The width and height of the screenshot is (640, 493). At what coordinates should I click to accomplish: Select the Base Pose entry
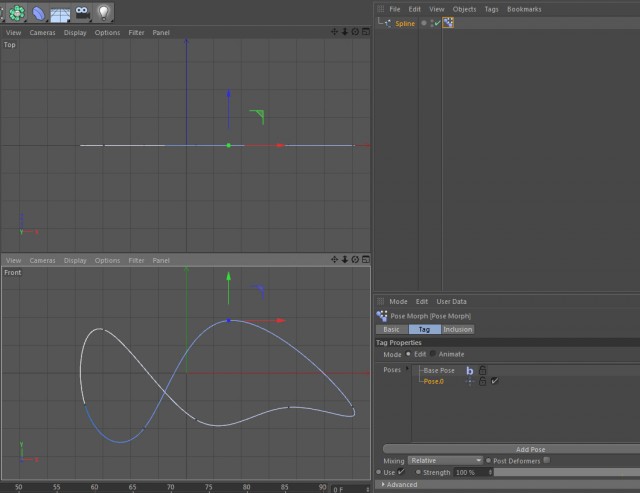(x=439, y=371)
